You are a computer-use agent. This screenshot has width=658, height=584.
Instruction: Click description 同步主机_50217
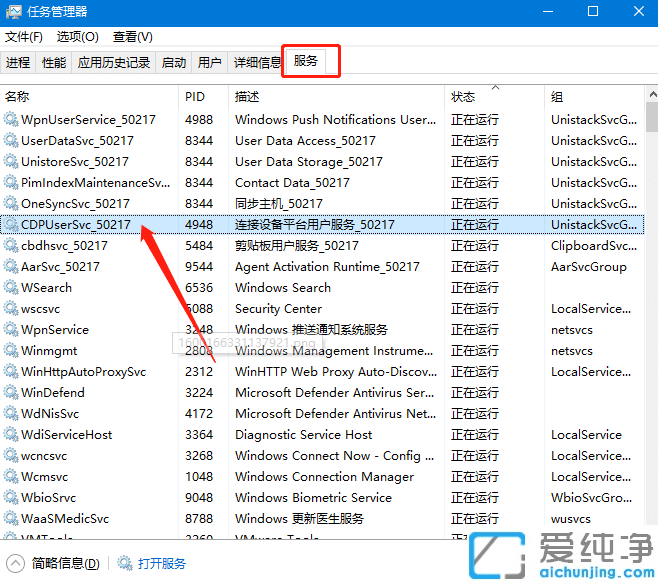click(x=279, y=203)
